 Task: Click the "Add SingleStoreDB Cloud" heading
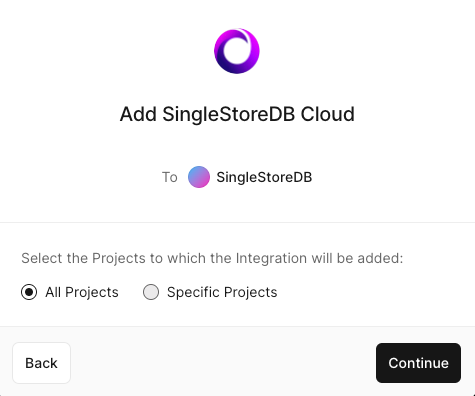tap(237, 114)
